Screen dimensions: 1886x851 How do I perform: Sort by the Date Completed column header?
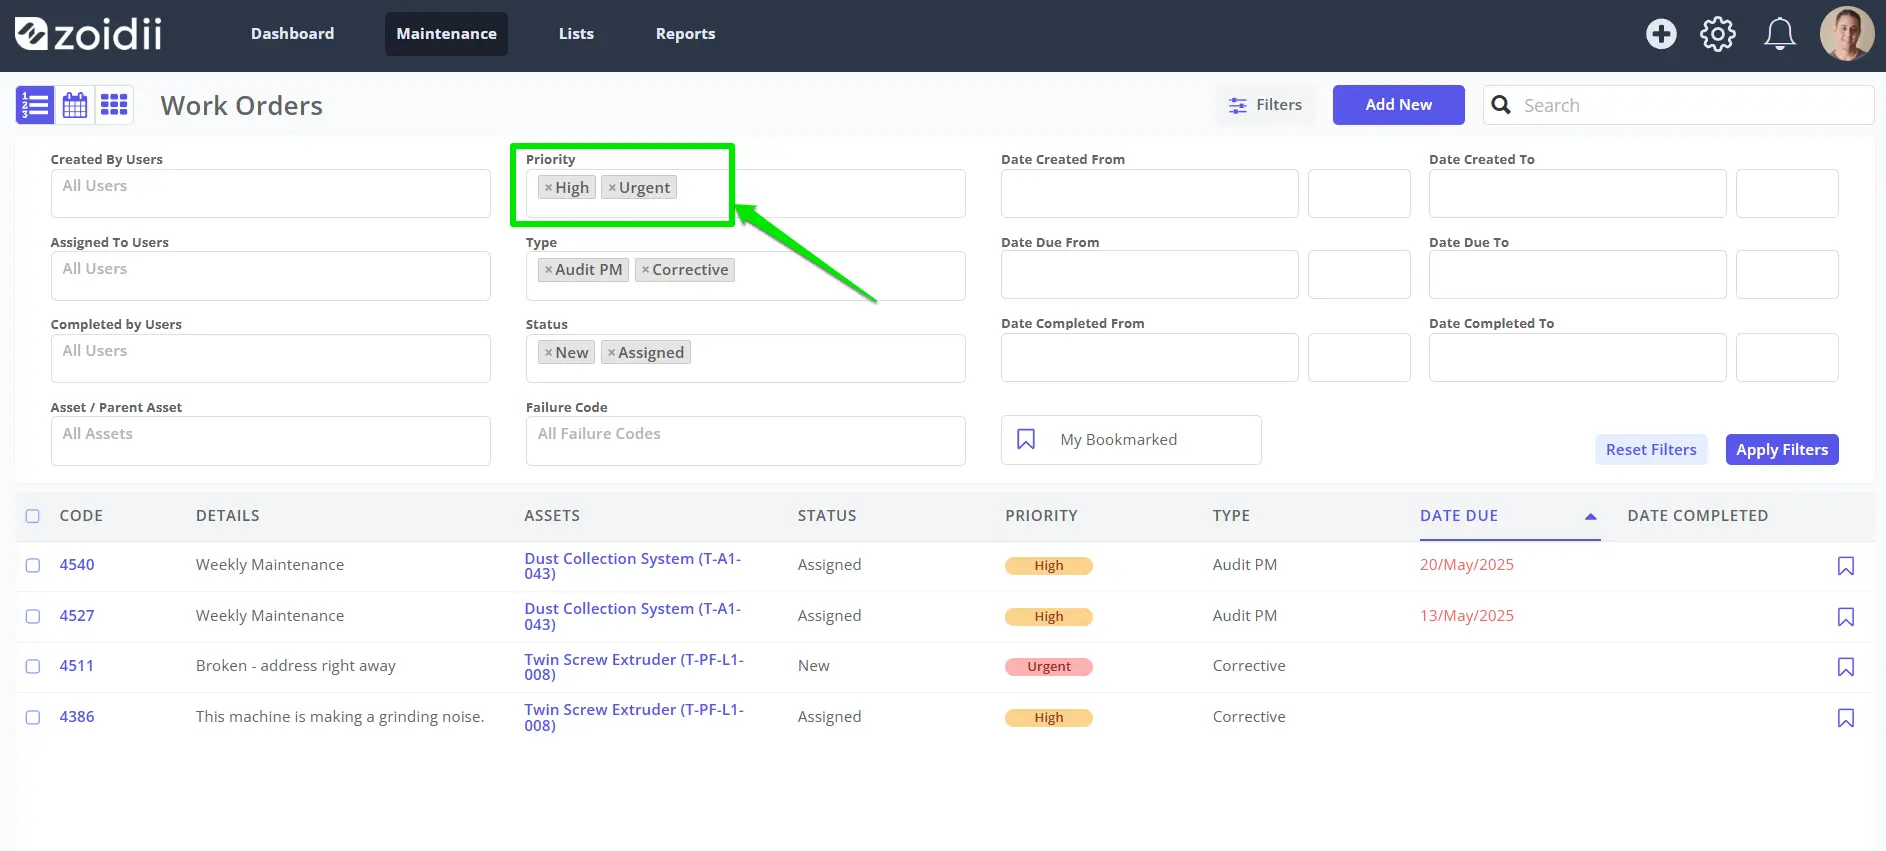click(x=1698, y=516)
